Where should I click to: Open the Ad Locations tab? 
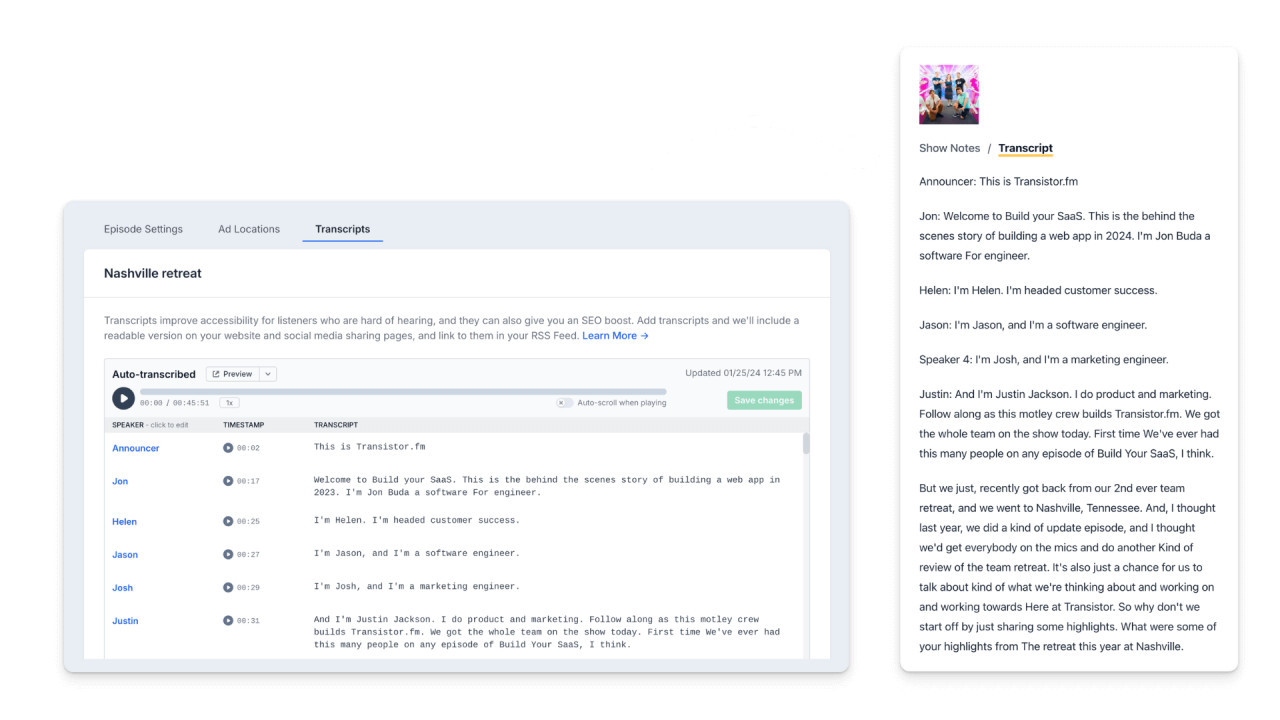point(249,229)
